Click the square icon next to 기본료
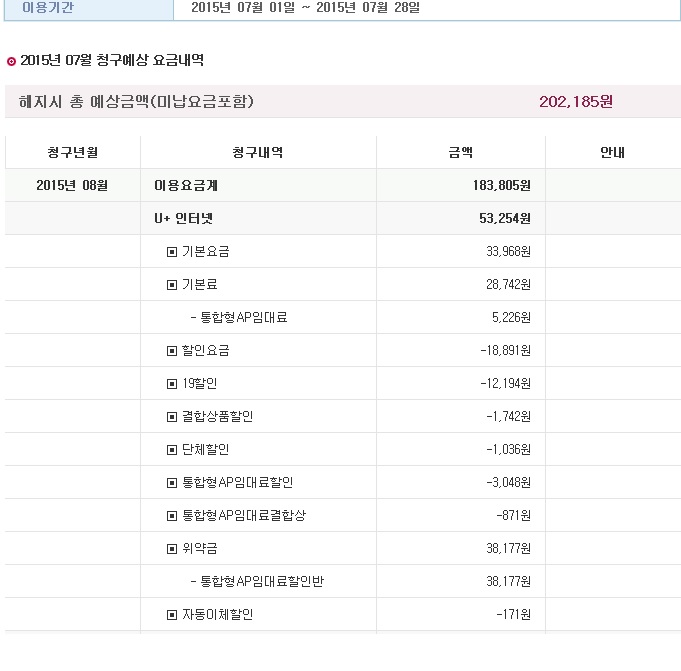 tap(172, 285)
